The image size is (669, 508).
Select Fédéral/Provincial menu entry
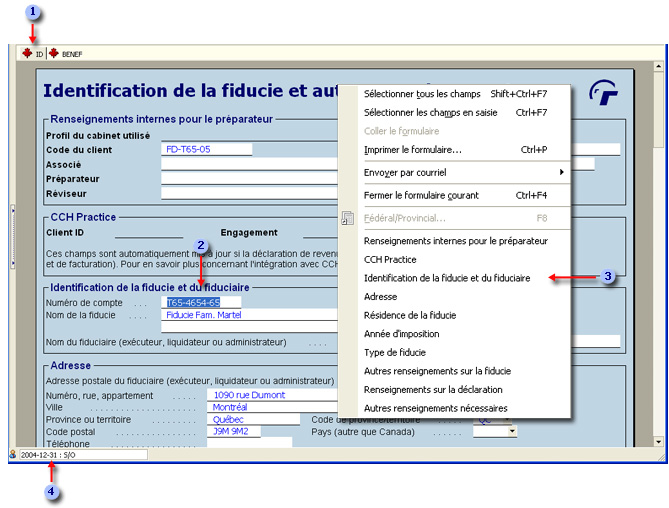coord(455,218)
